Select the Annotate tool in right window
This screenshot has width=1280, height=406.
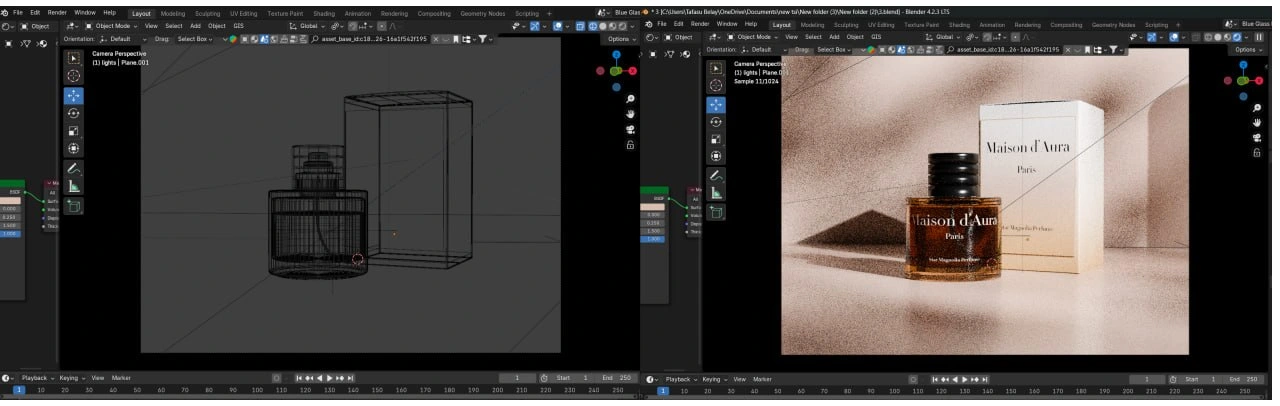point(716,175)
